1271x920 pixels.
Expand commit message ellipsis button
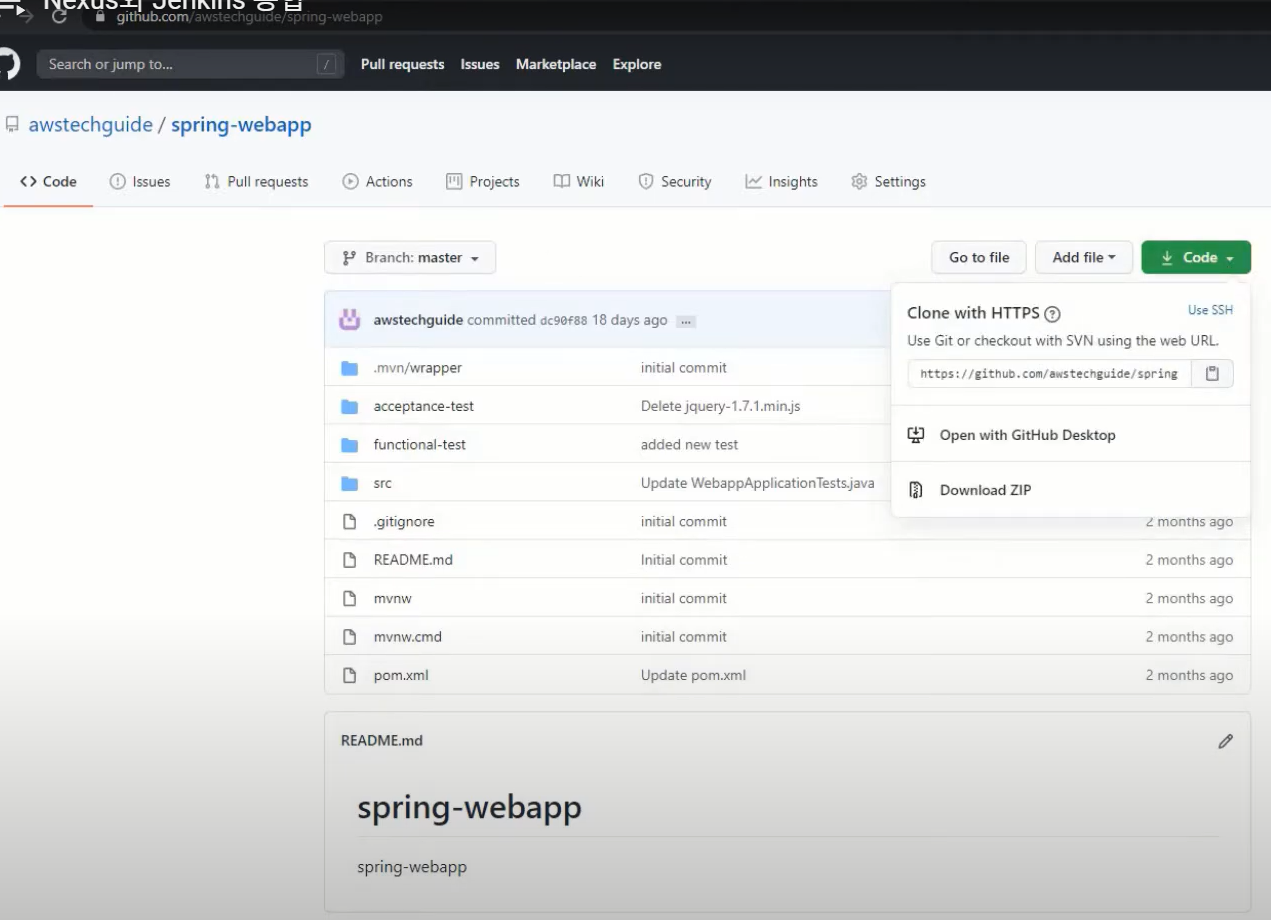click(x=685, y=321)
